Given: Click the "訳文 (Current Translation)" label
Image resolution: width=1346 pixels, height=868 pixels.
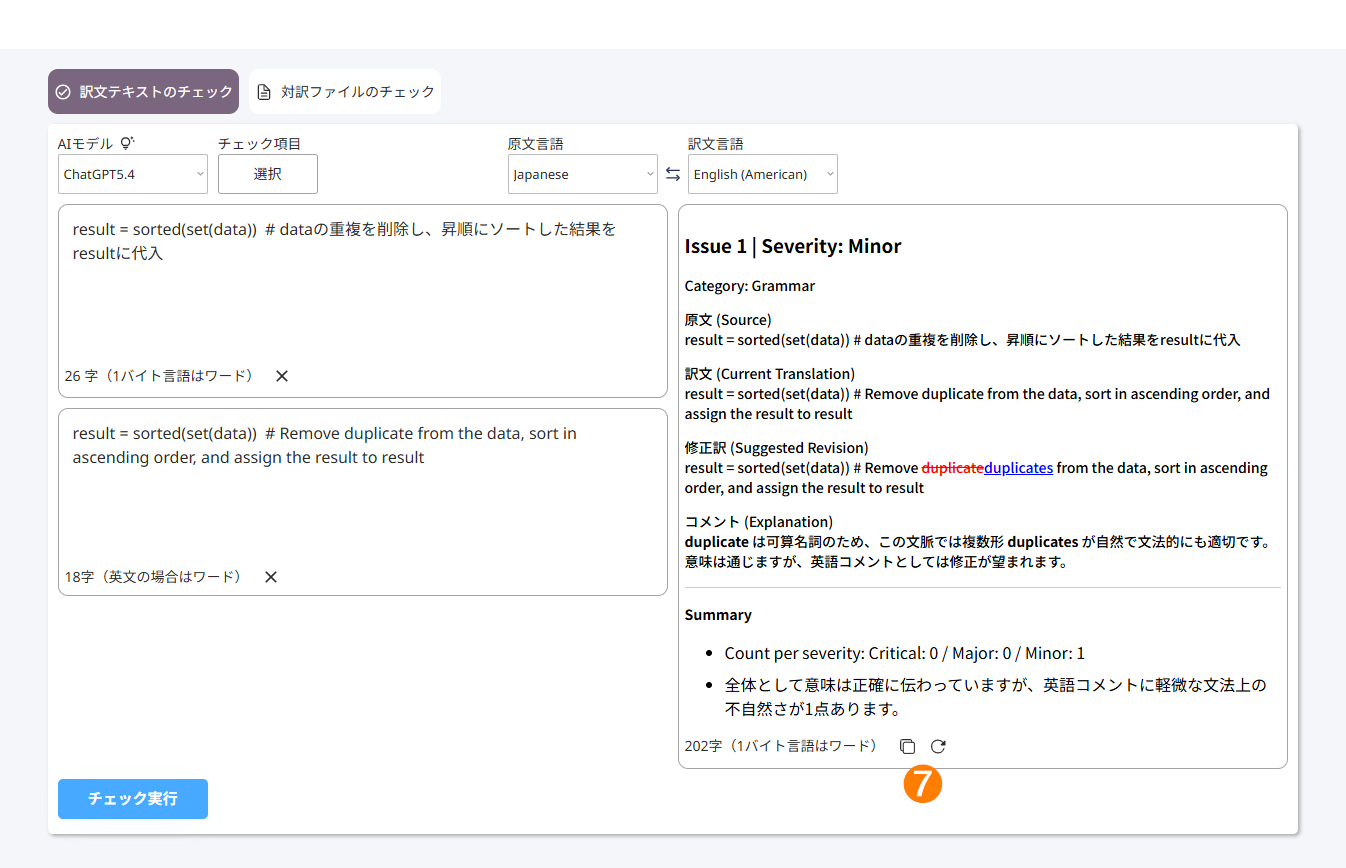Looking at the screenshot, I should [770, 374].
